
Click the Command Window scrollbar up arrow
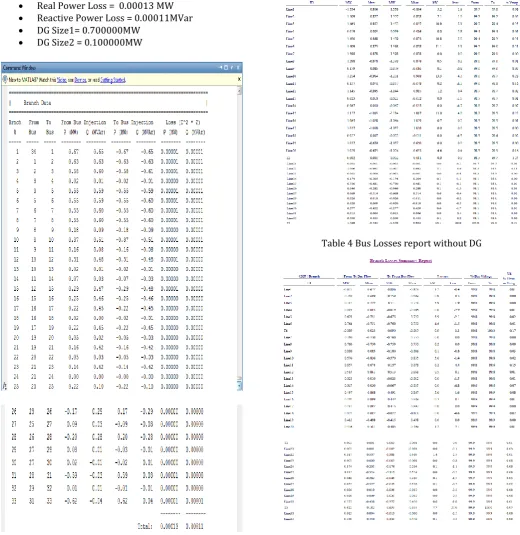[x=240, y=91]
